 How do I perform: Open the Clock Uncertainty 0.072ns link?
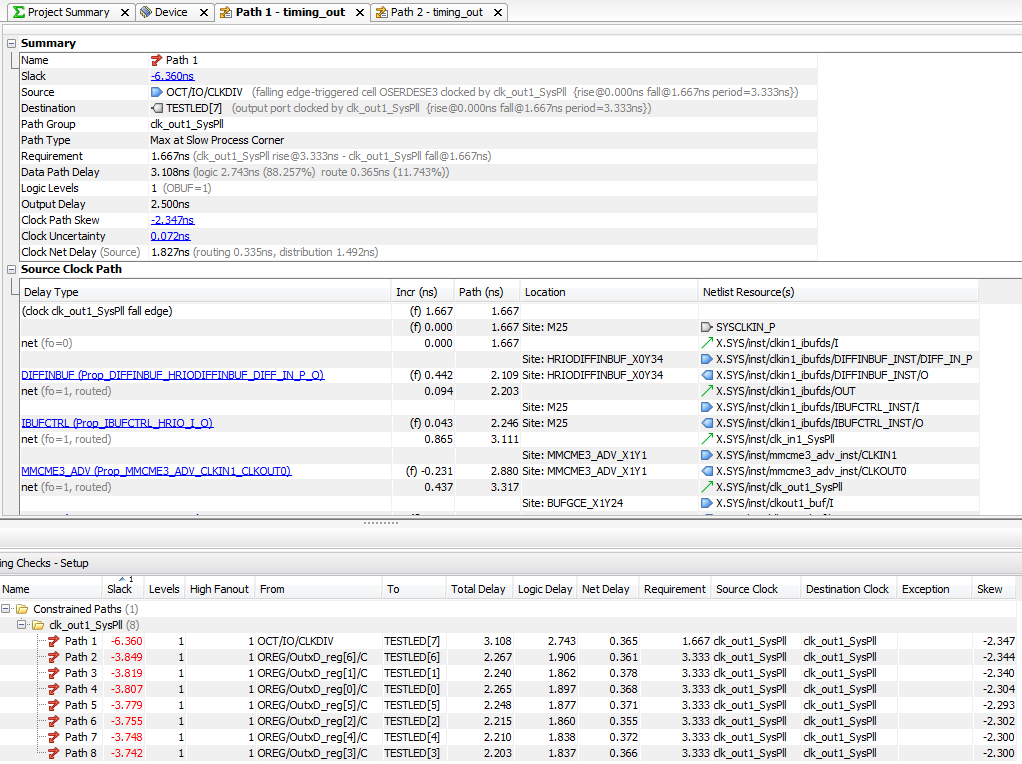[x=170, y=236]
